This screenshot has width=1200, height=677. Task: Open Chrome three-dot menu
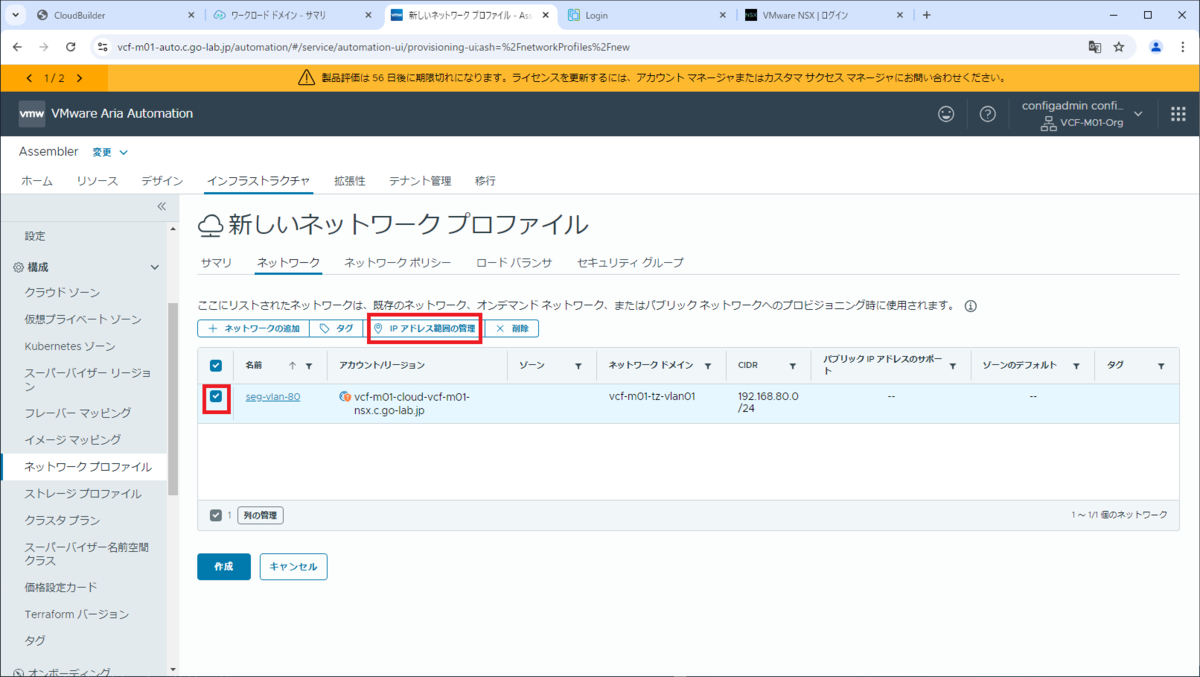pyautogui.click(x=1183, y=47)
